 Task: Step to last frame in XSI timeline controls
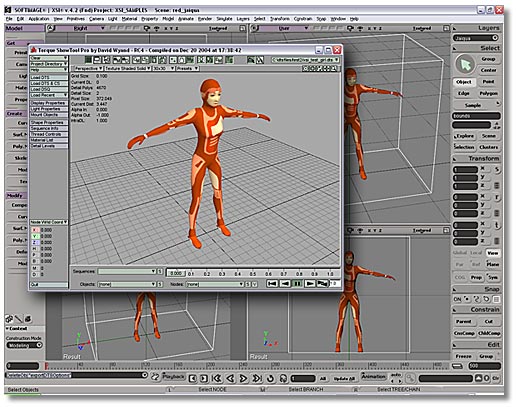257,378
